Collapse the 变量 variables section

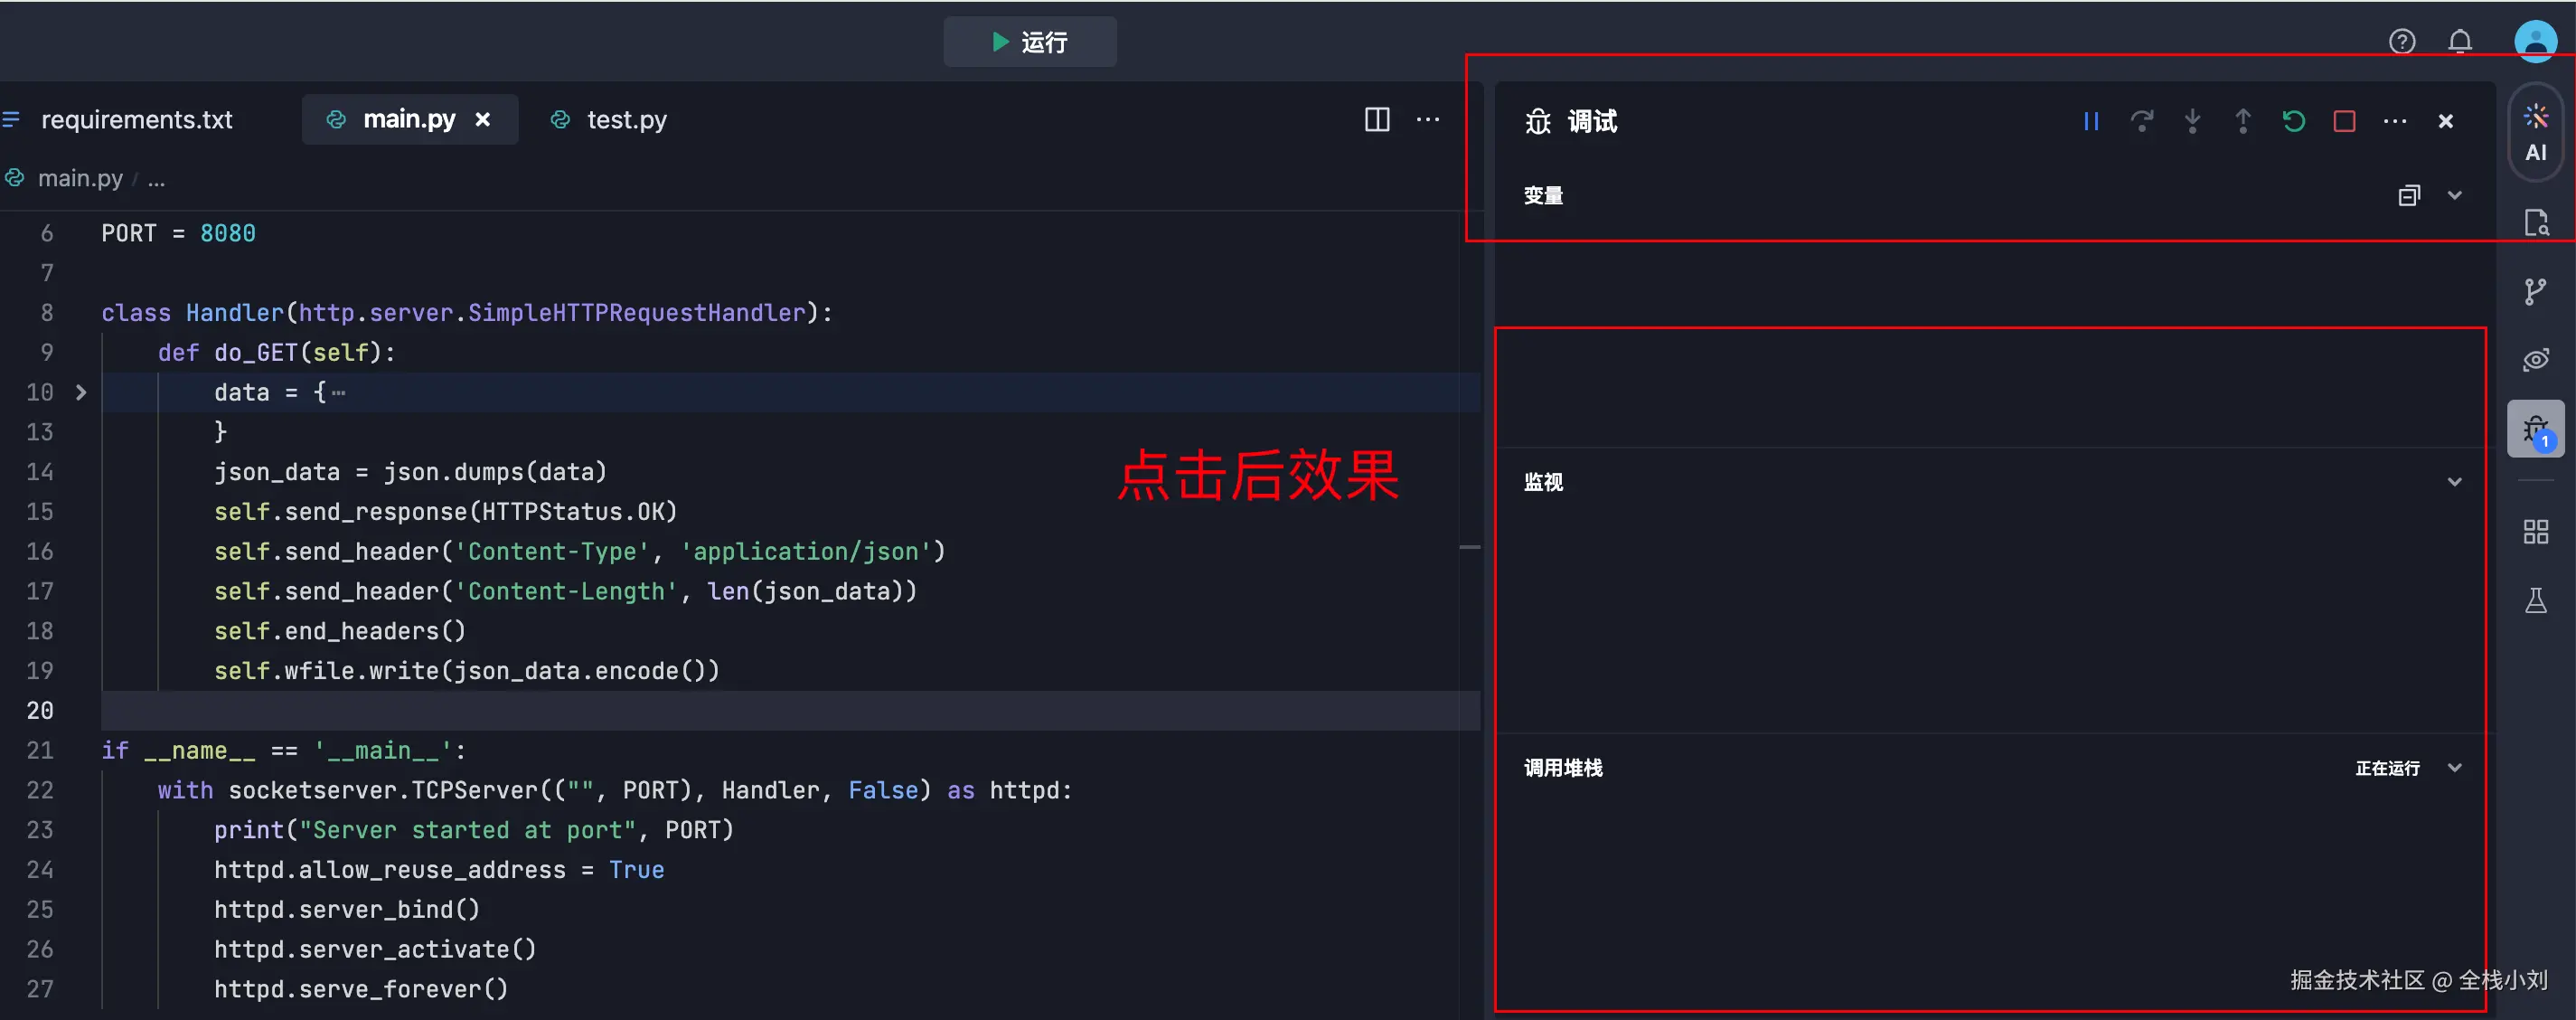click(x=2454, y=195)
